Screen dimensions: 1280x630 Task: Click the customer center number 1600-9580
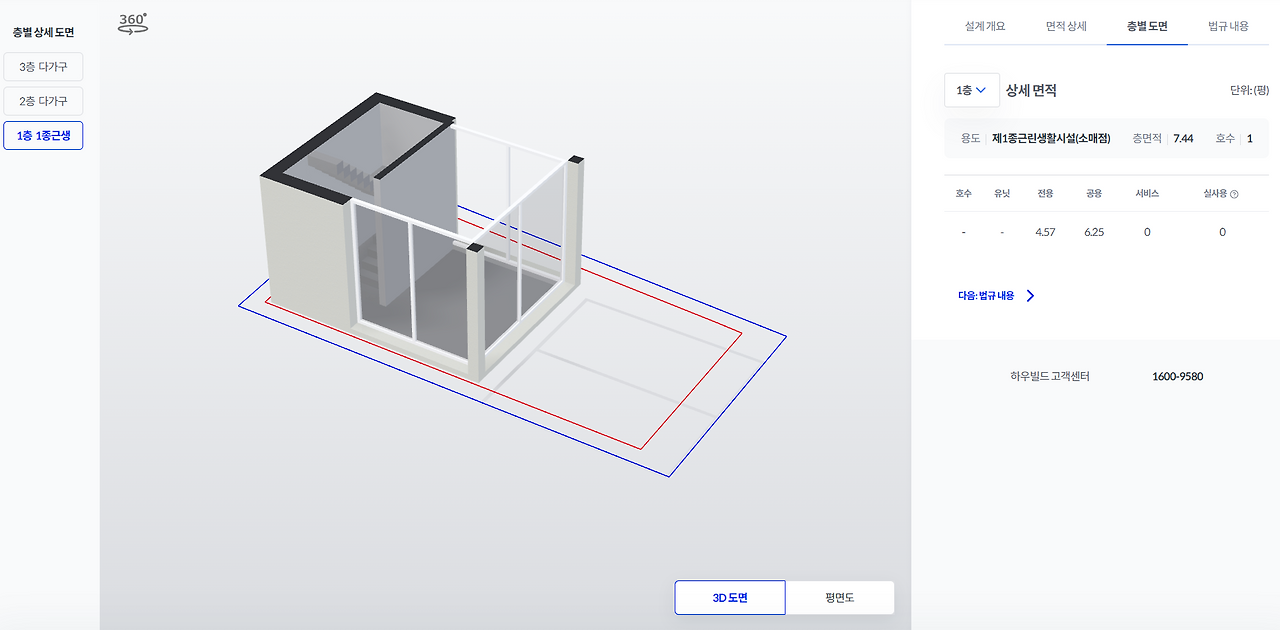pos(1177,376)
